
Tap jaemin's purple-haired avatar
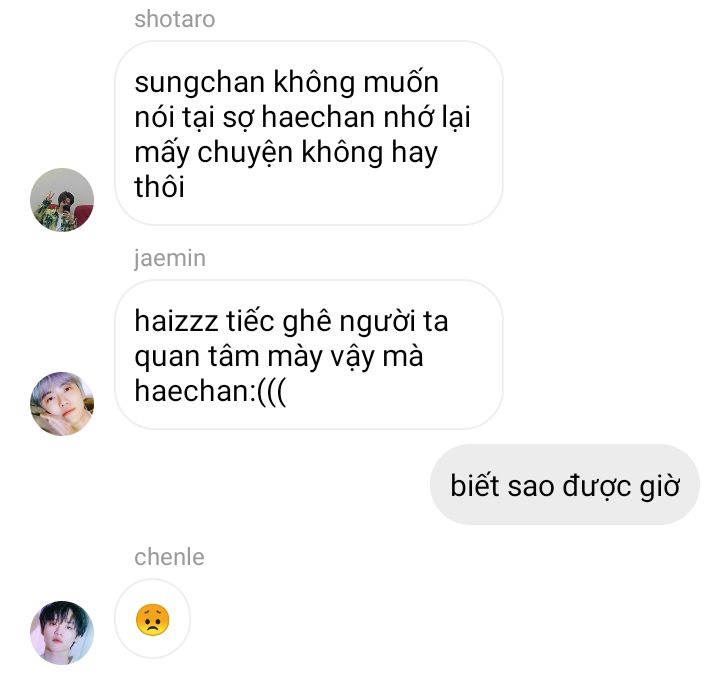[62, 404]
